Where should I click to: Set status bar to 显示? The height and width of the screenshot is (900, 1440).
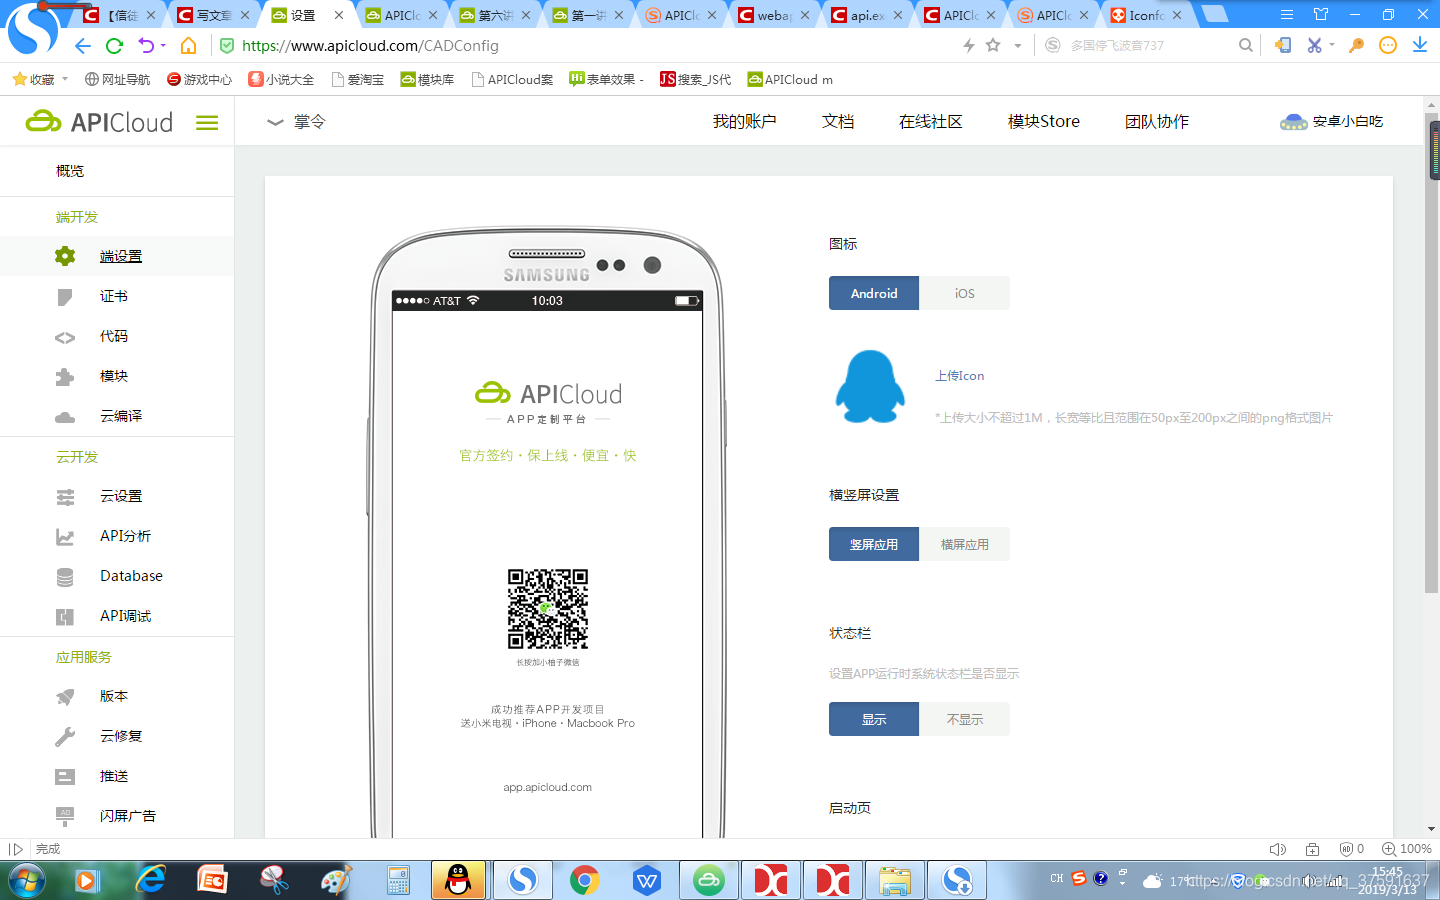coord(874,719)
